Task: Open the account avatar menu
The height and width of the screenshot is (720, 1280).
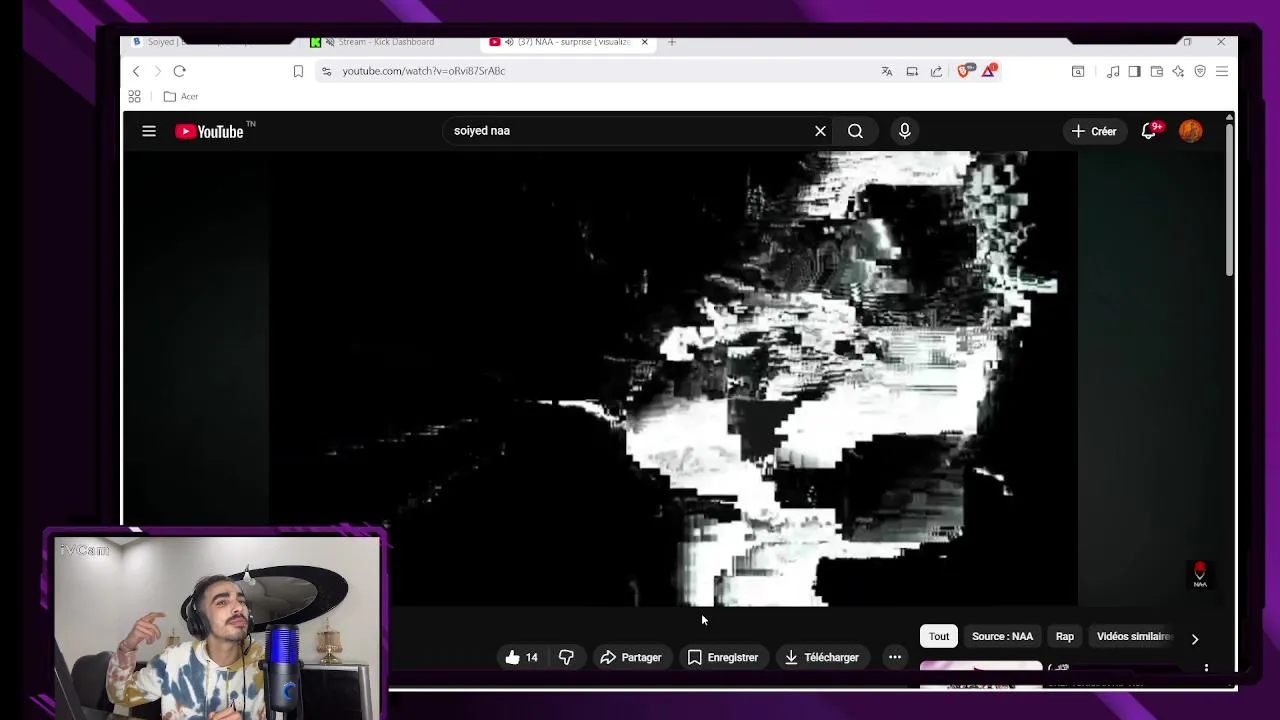Action: click(x=1190, y=131)
